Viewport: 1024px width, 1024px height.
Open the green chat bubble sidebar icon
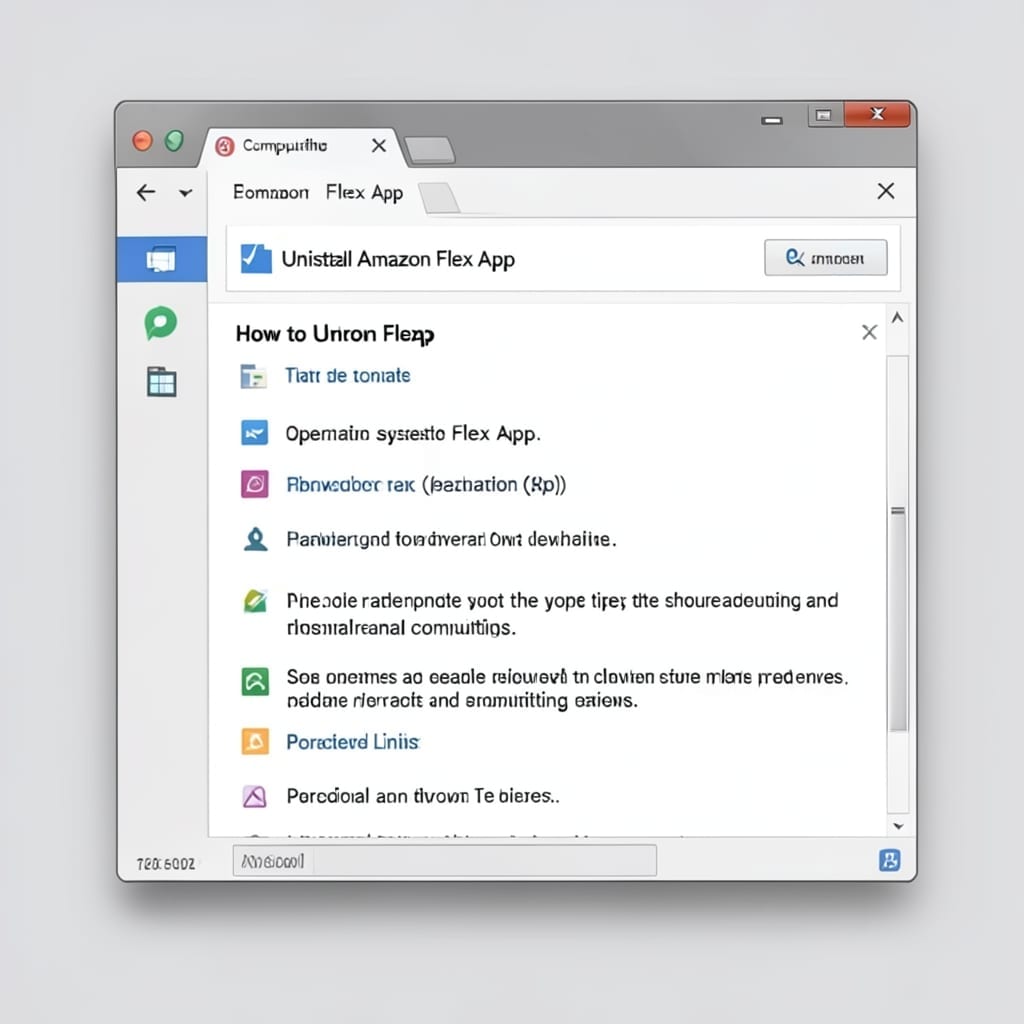point(161,323)
